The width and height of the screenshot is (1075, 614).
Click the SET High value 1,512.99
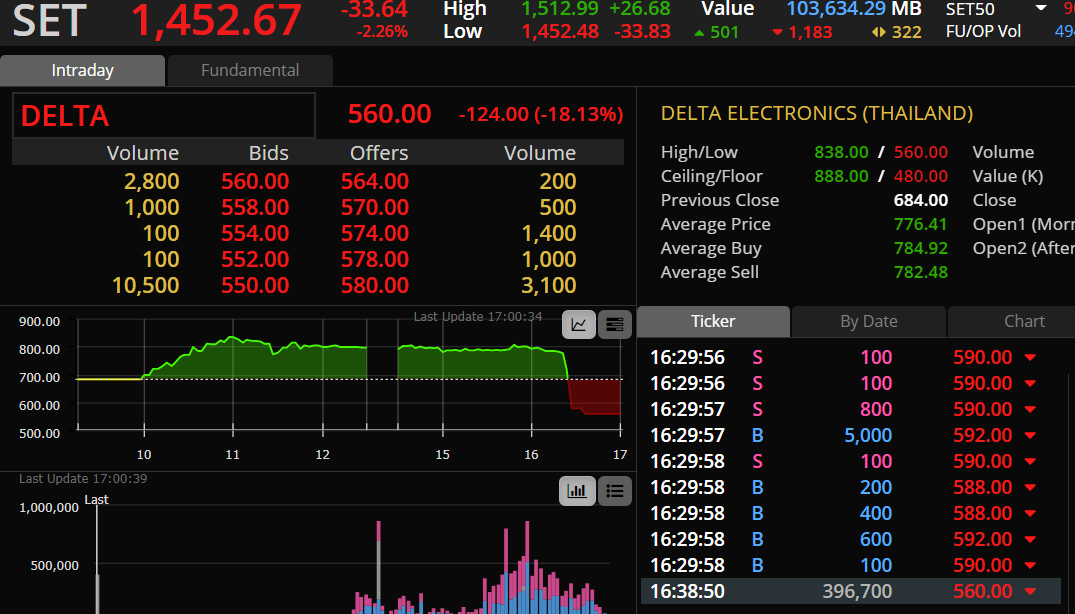click(x=559, y=9)
